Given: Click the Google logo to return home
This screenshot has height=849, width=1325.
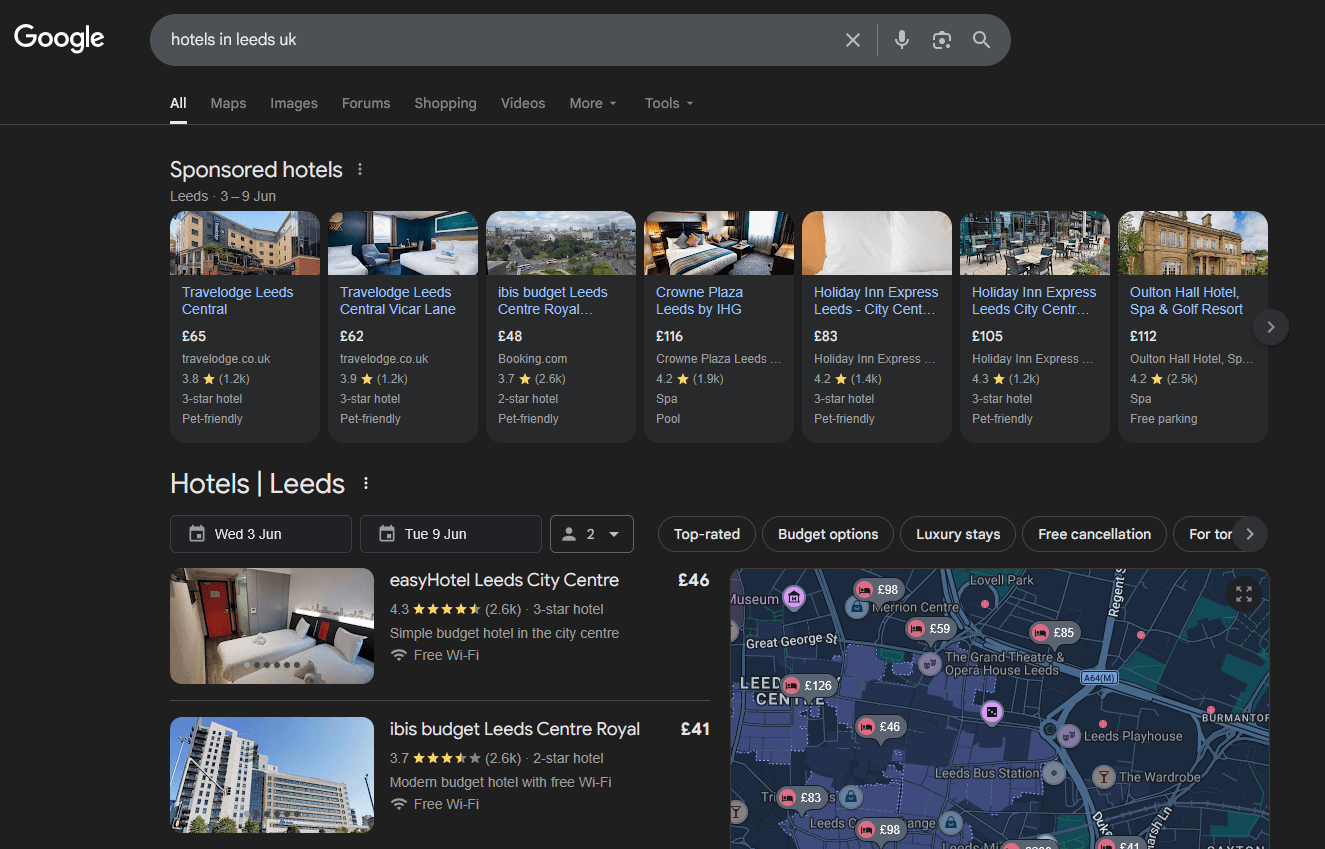Looking at the screenshot, I should pos(58,38).
